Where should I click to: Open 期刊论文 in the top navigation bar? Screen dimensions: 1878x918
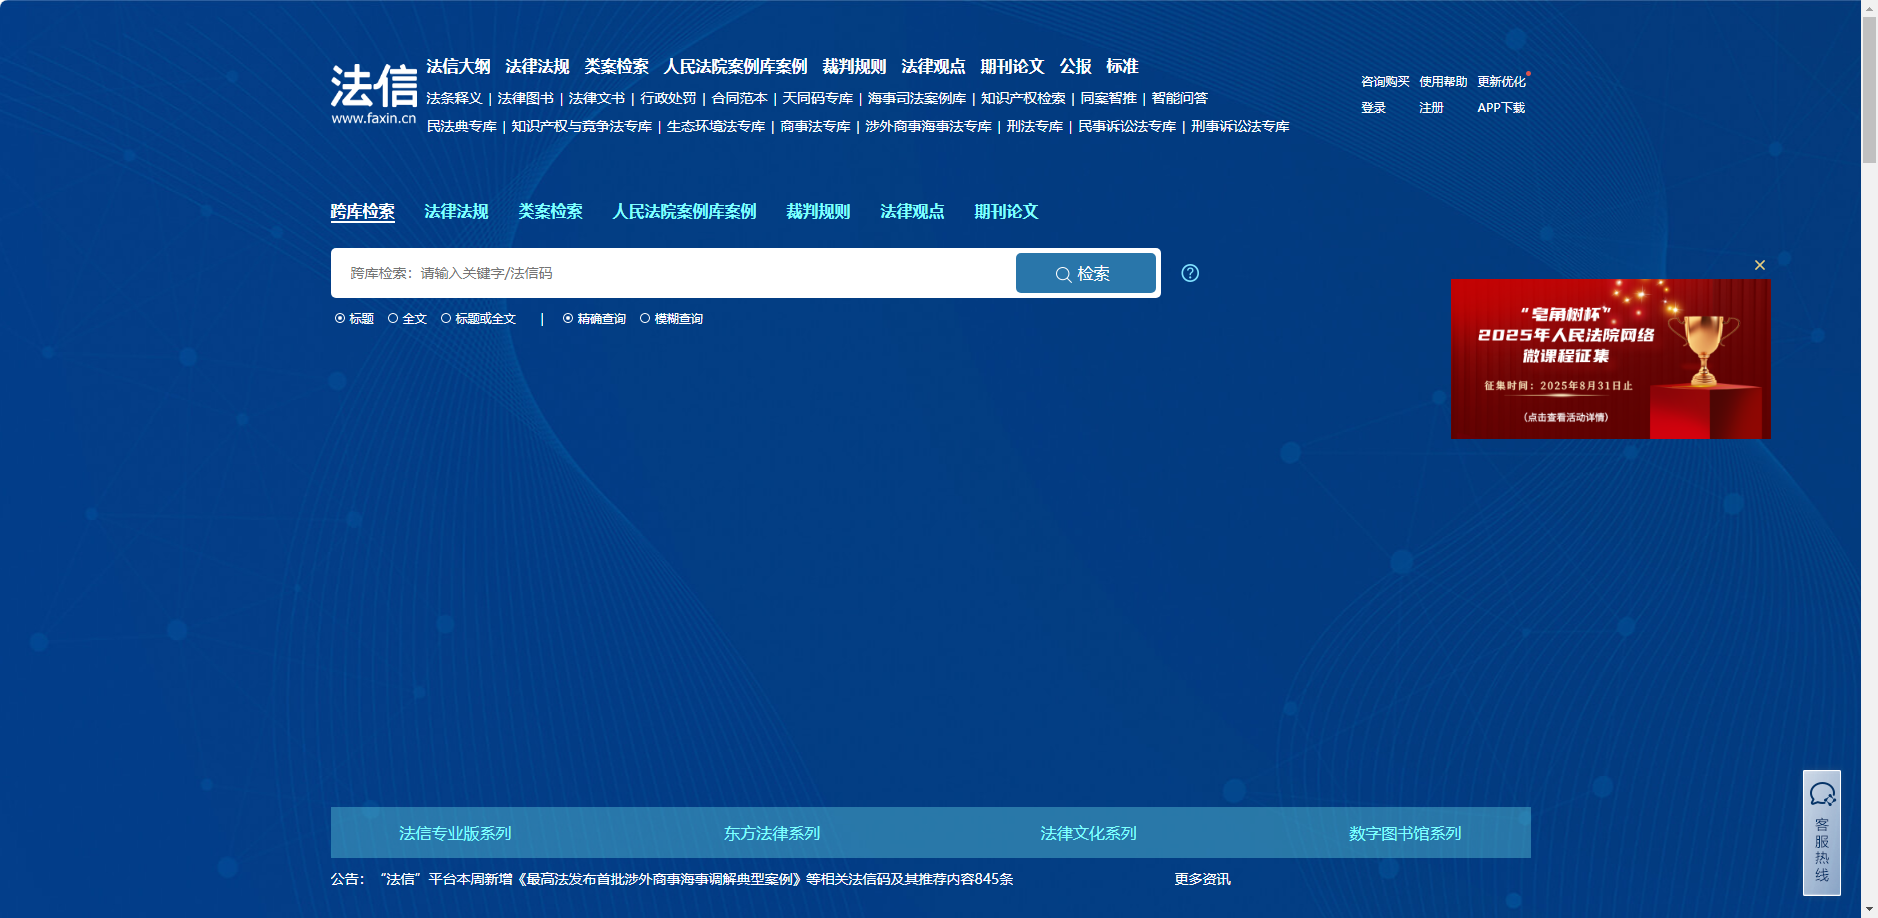tap(1012, 67)
